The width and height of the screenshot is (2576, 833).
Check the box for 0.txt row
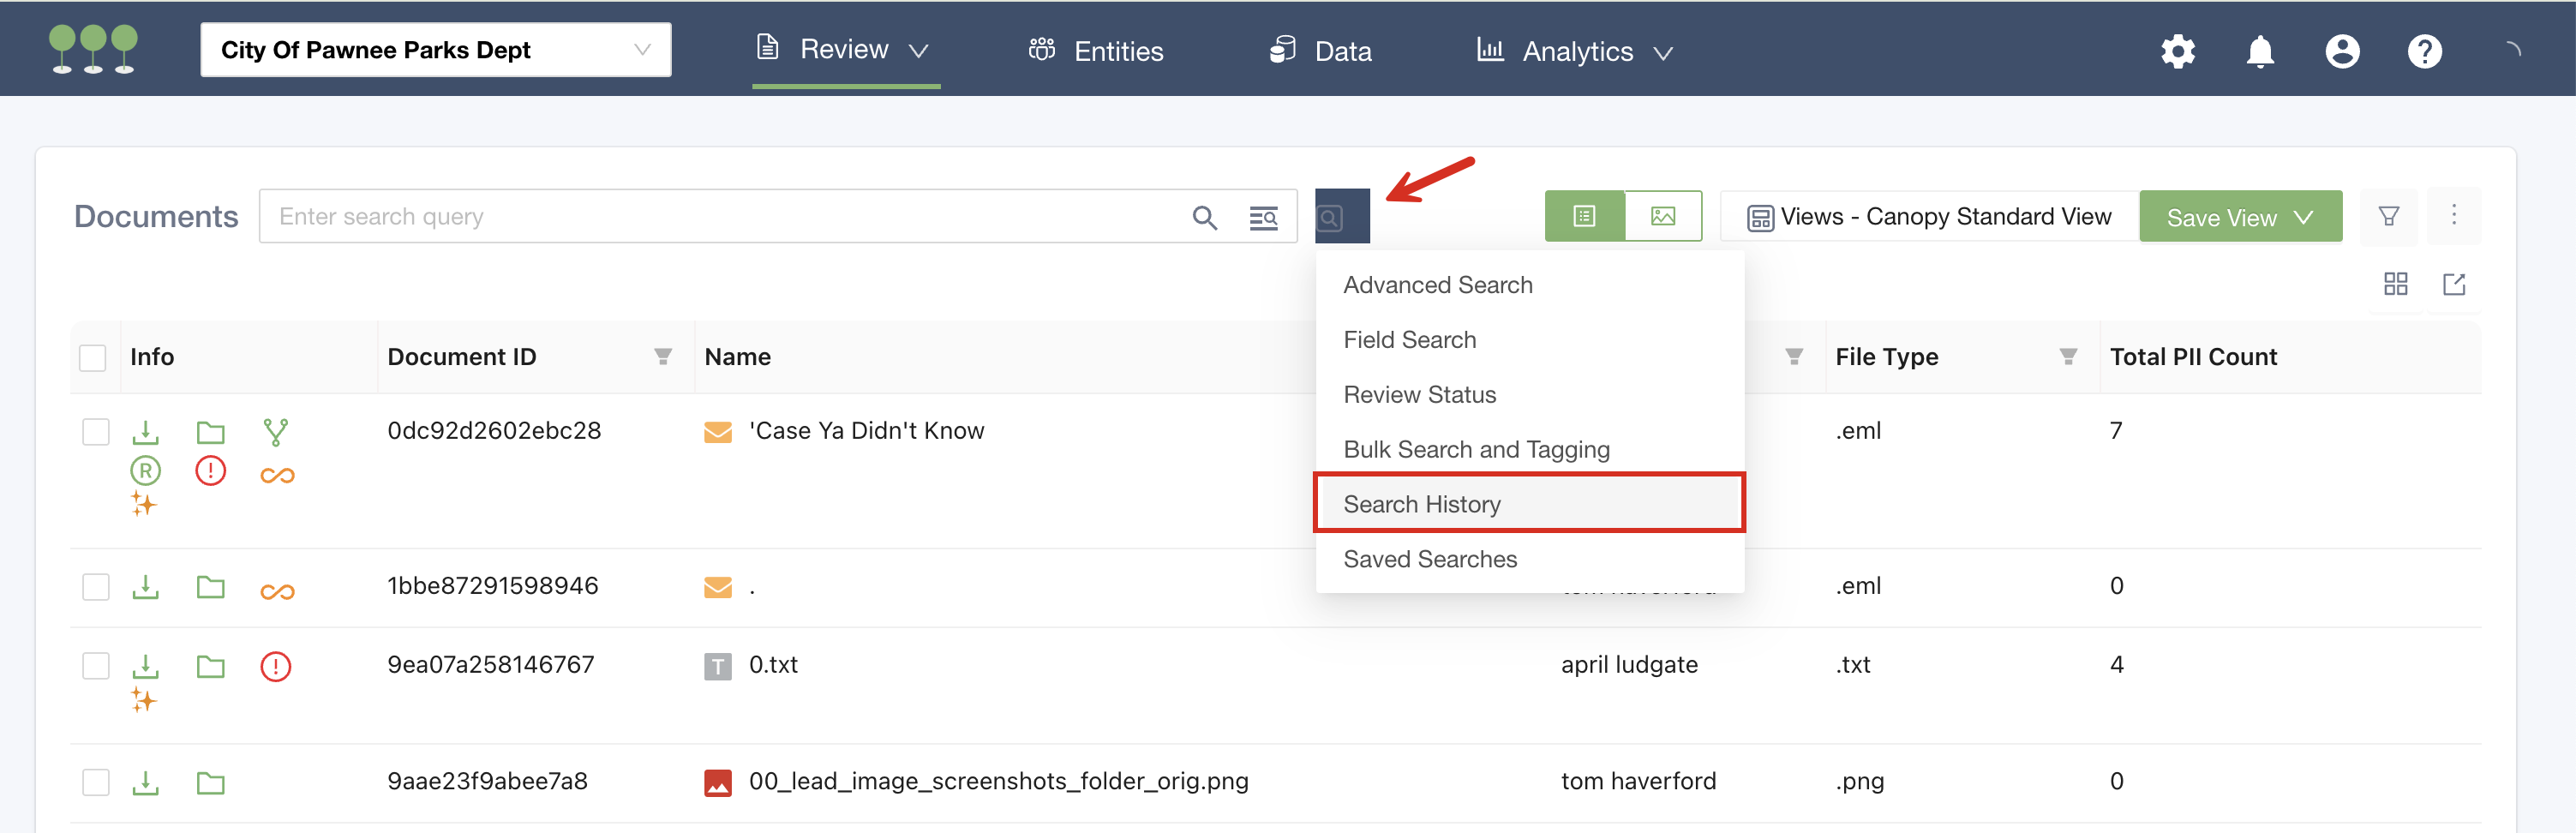(x=96, y=666)
